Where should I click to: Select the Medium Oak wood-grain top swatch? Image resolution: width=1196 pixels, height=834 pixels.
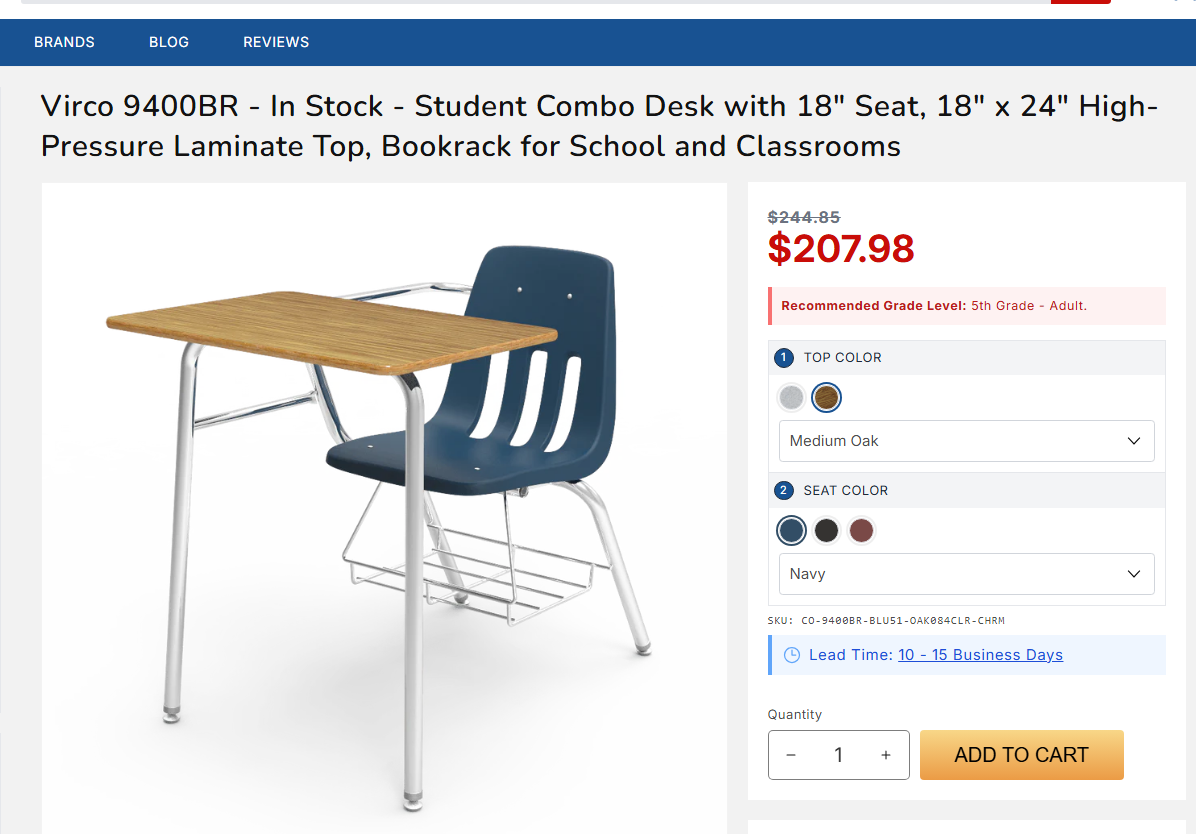click(x=826, y=398)
